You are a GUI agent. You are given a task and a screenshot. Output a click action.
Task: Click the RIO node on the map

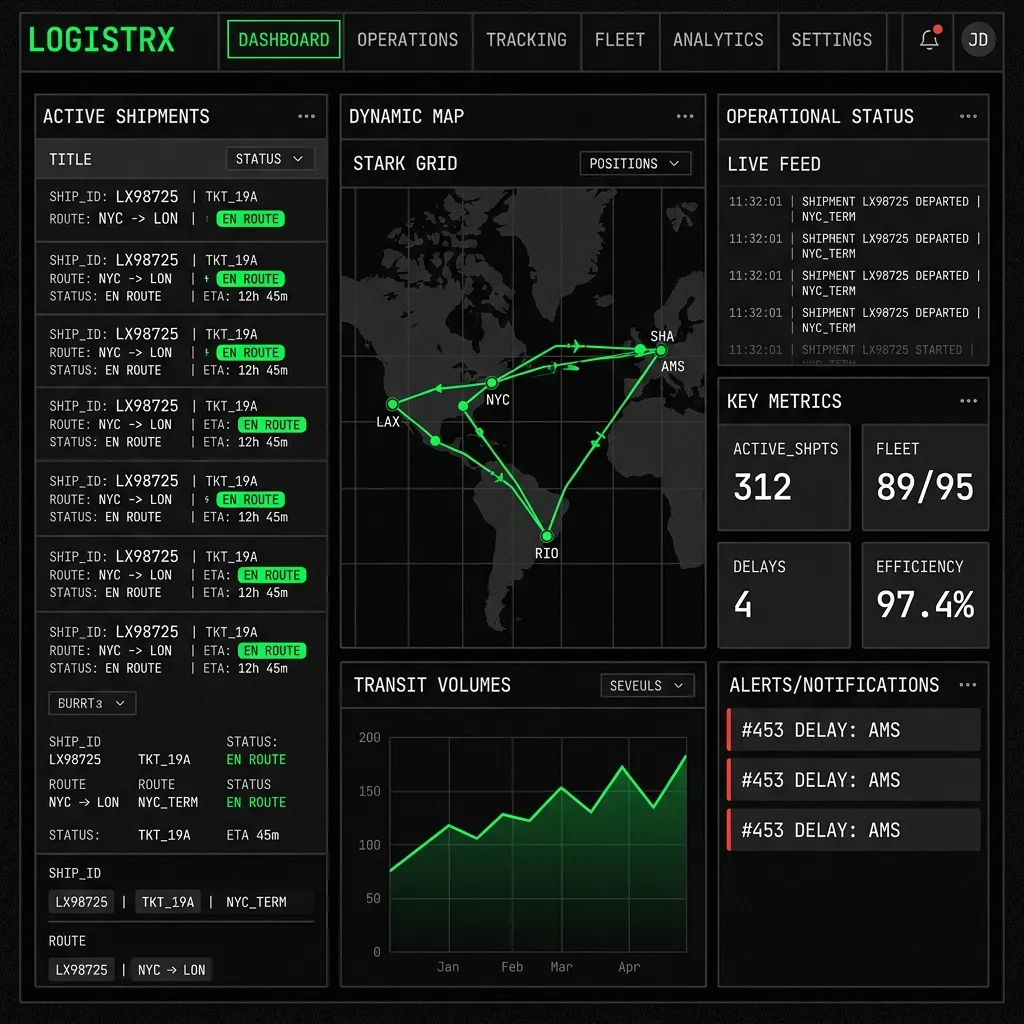[546, 536]
